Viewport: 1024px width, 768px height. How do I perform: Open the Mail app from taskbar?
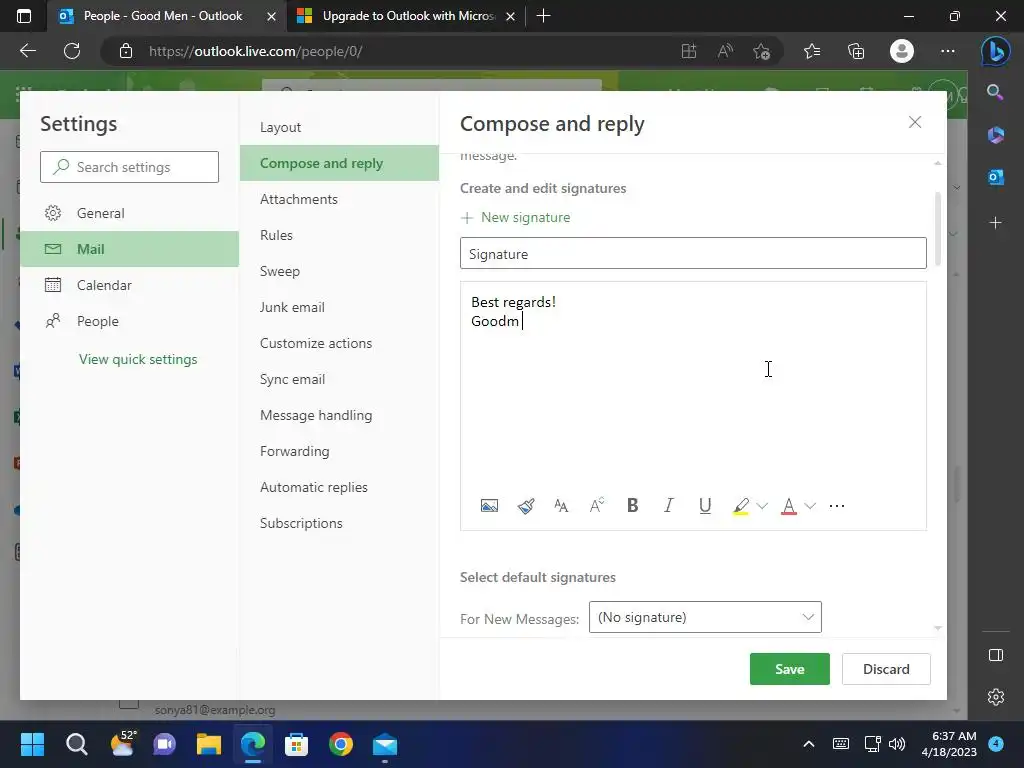coord(385,744)
